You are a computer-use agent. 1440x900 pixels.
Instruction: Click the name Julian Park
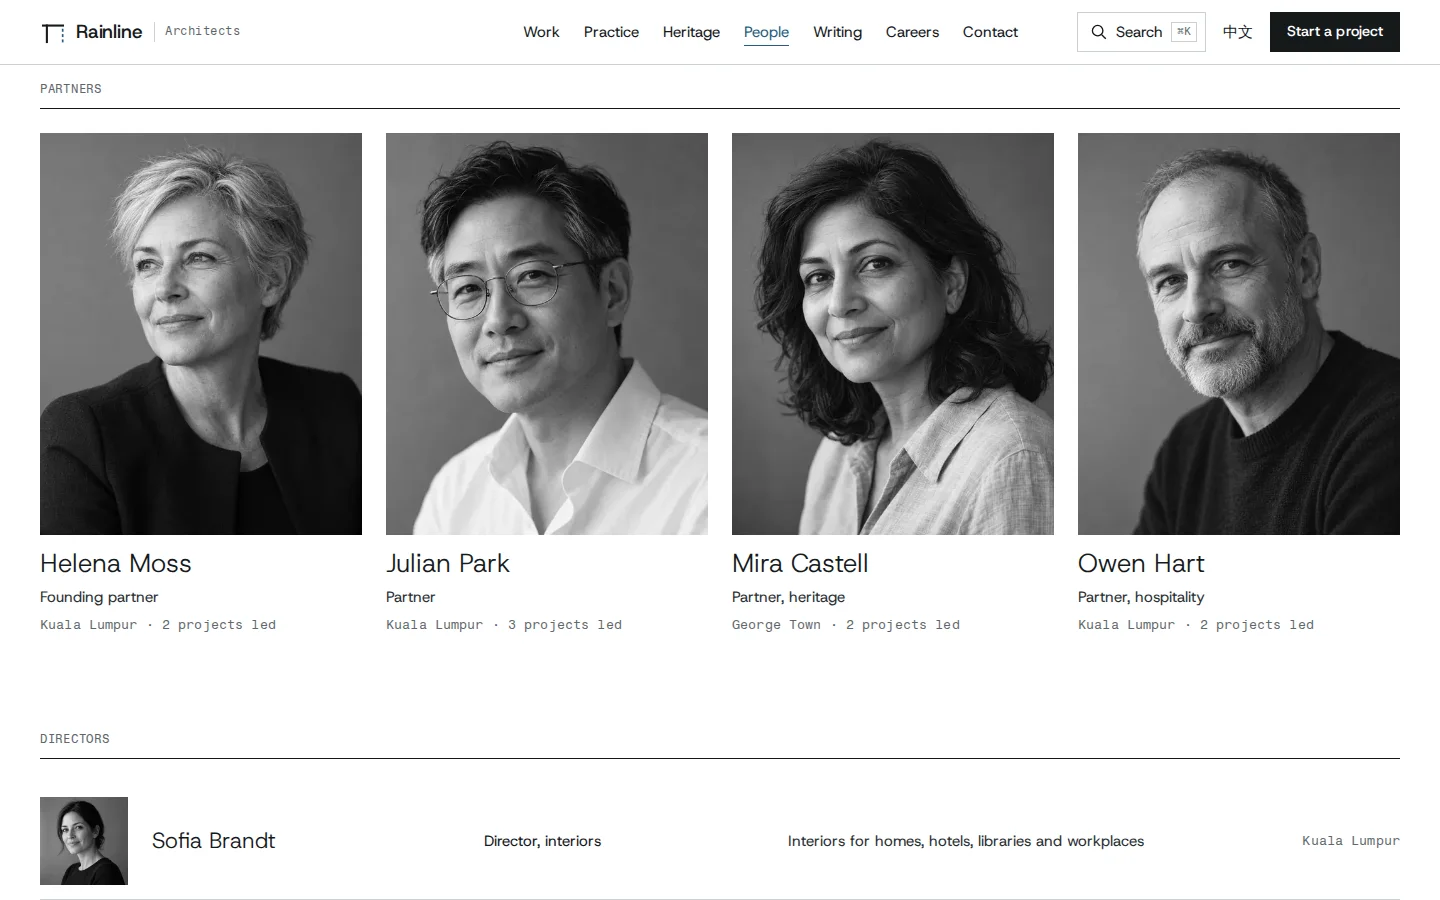click(448, 563)
